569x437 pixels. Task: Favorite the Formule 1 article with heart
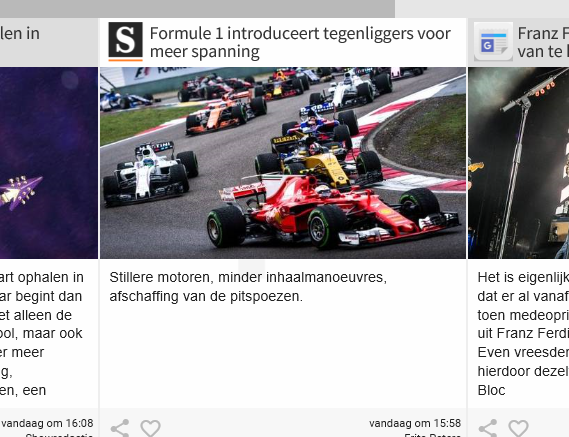(151, 428)
